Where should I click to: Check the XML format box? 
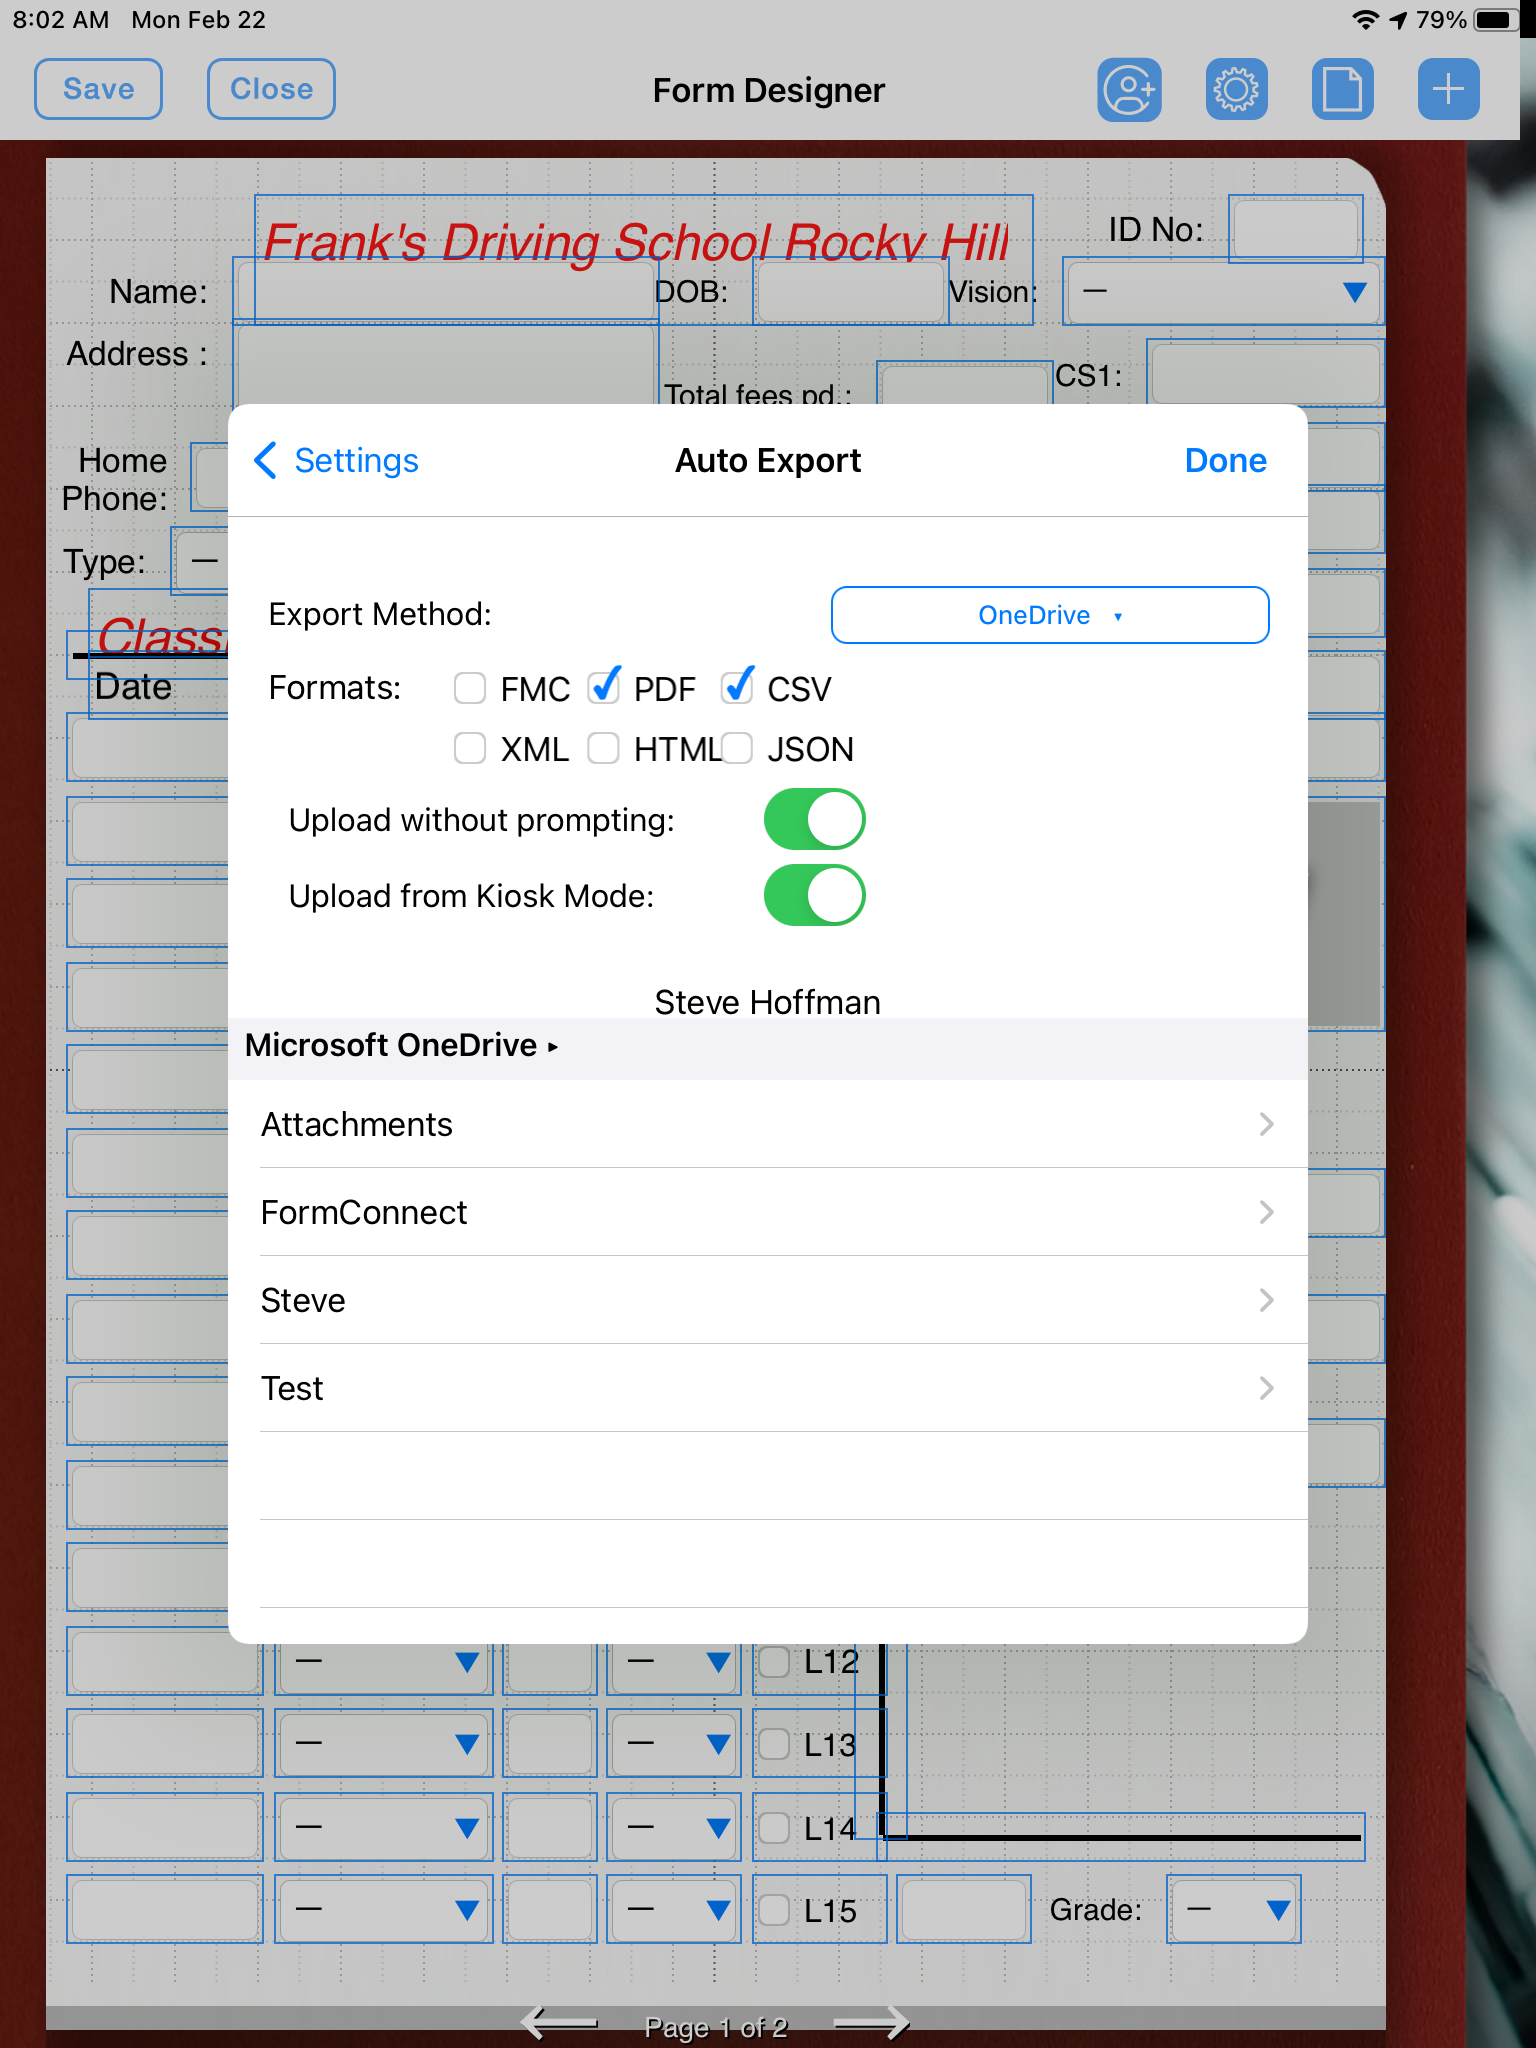470,748
